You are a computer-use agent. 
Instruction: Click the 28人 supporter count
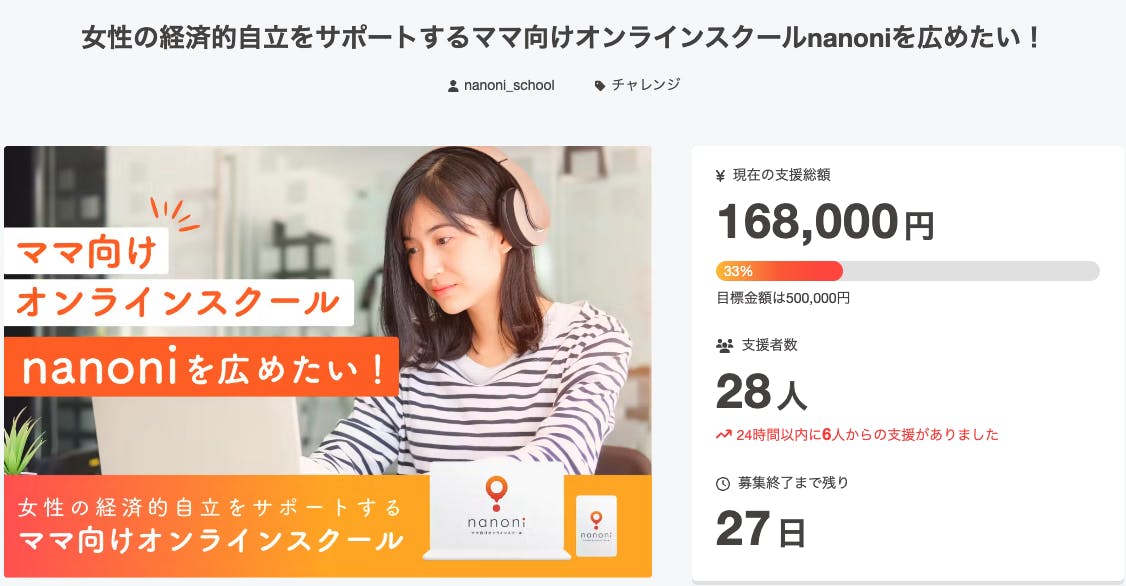(x=761, y=392)
